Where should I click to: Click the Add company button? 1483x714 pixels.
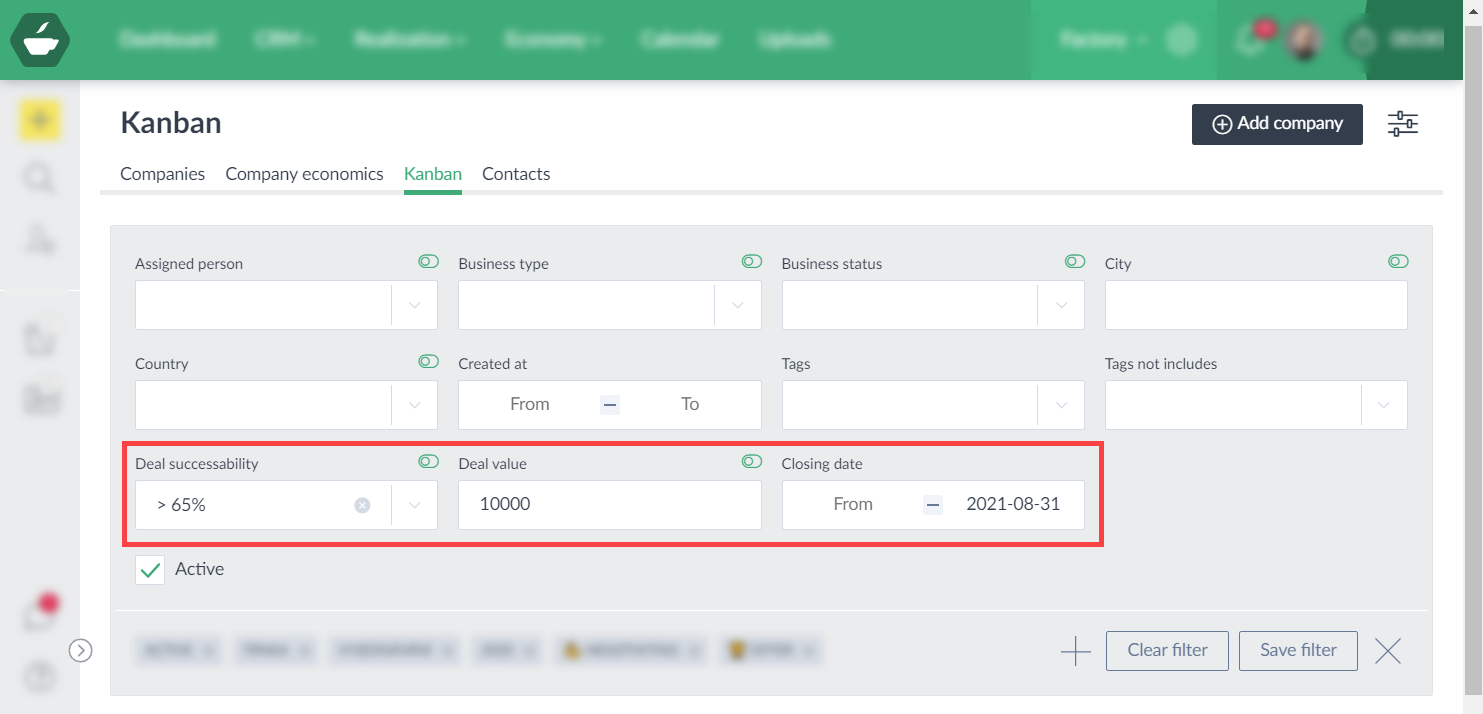pos(1277,124)
